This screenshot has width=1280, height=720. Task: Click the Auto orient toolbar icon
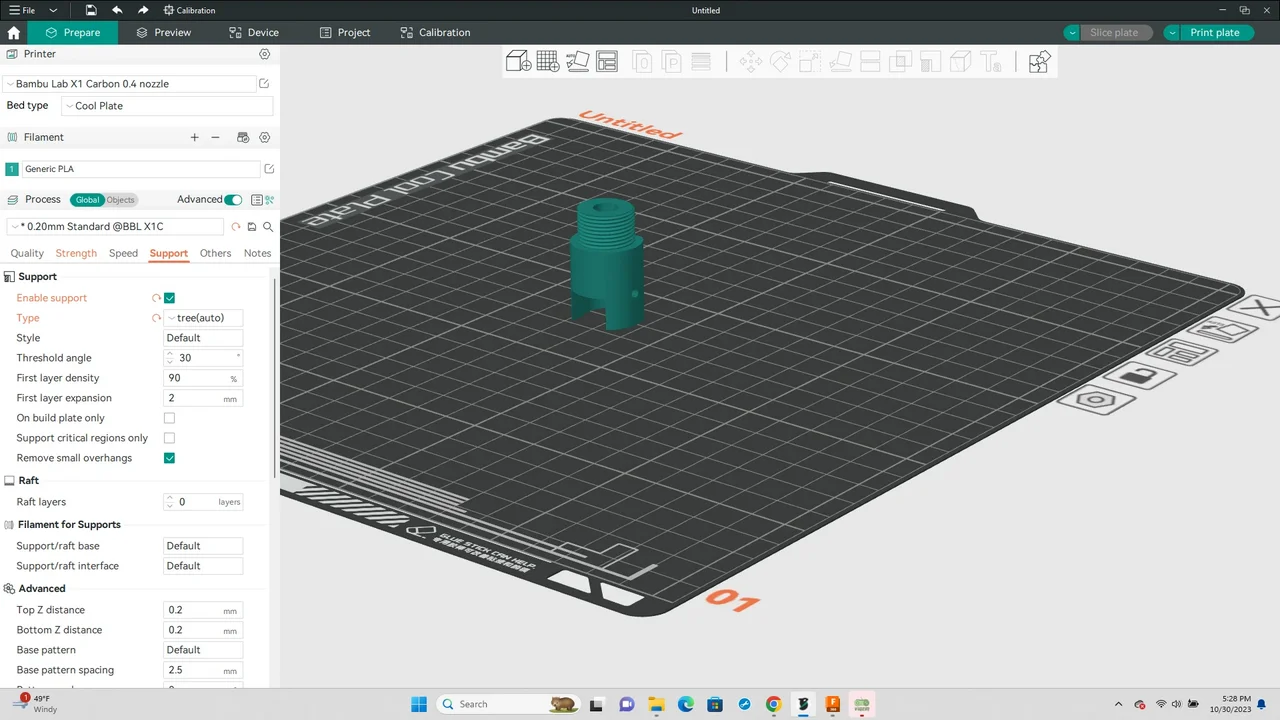578,62
